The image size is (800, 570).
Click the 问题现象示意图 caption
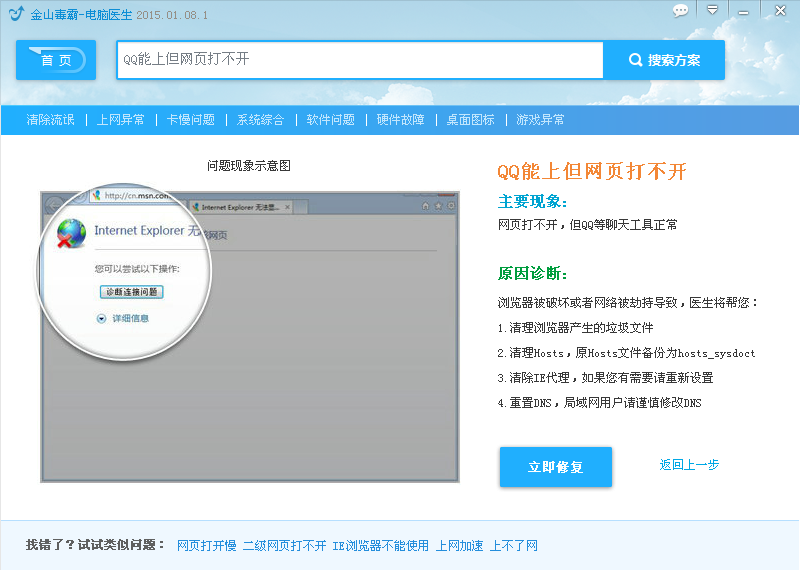tap(249, 166)
